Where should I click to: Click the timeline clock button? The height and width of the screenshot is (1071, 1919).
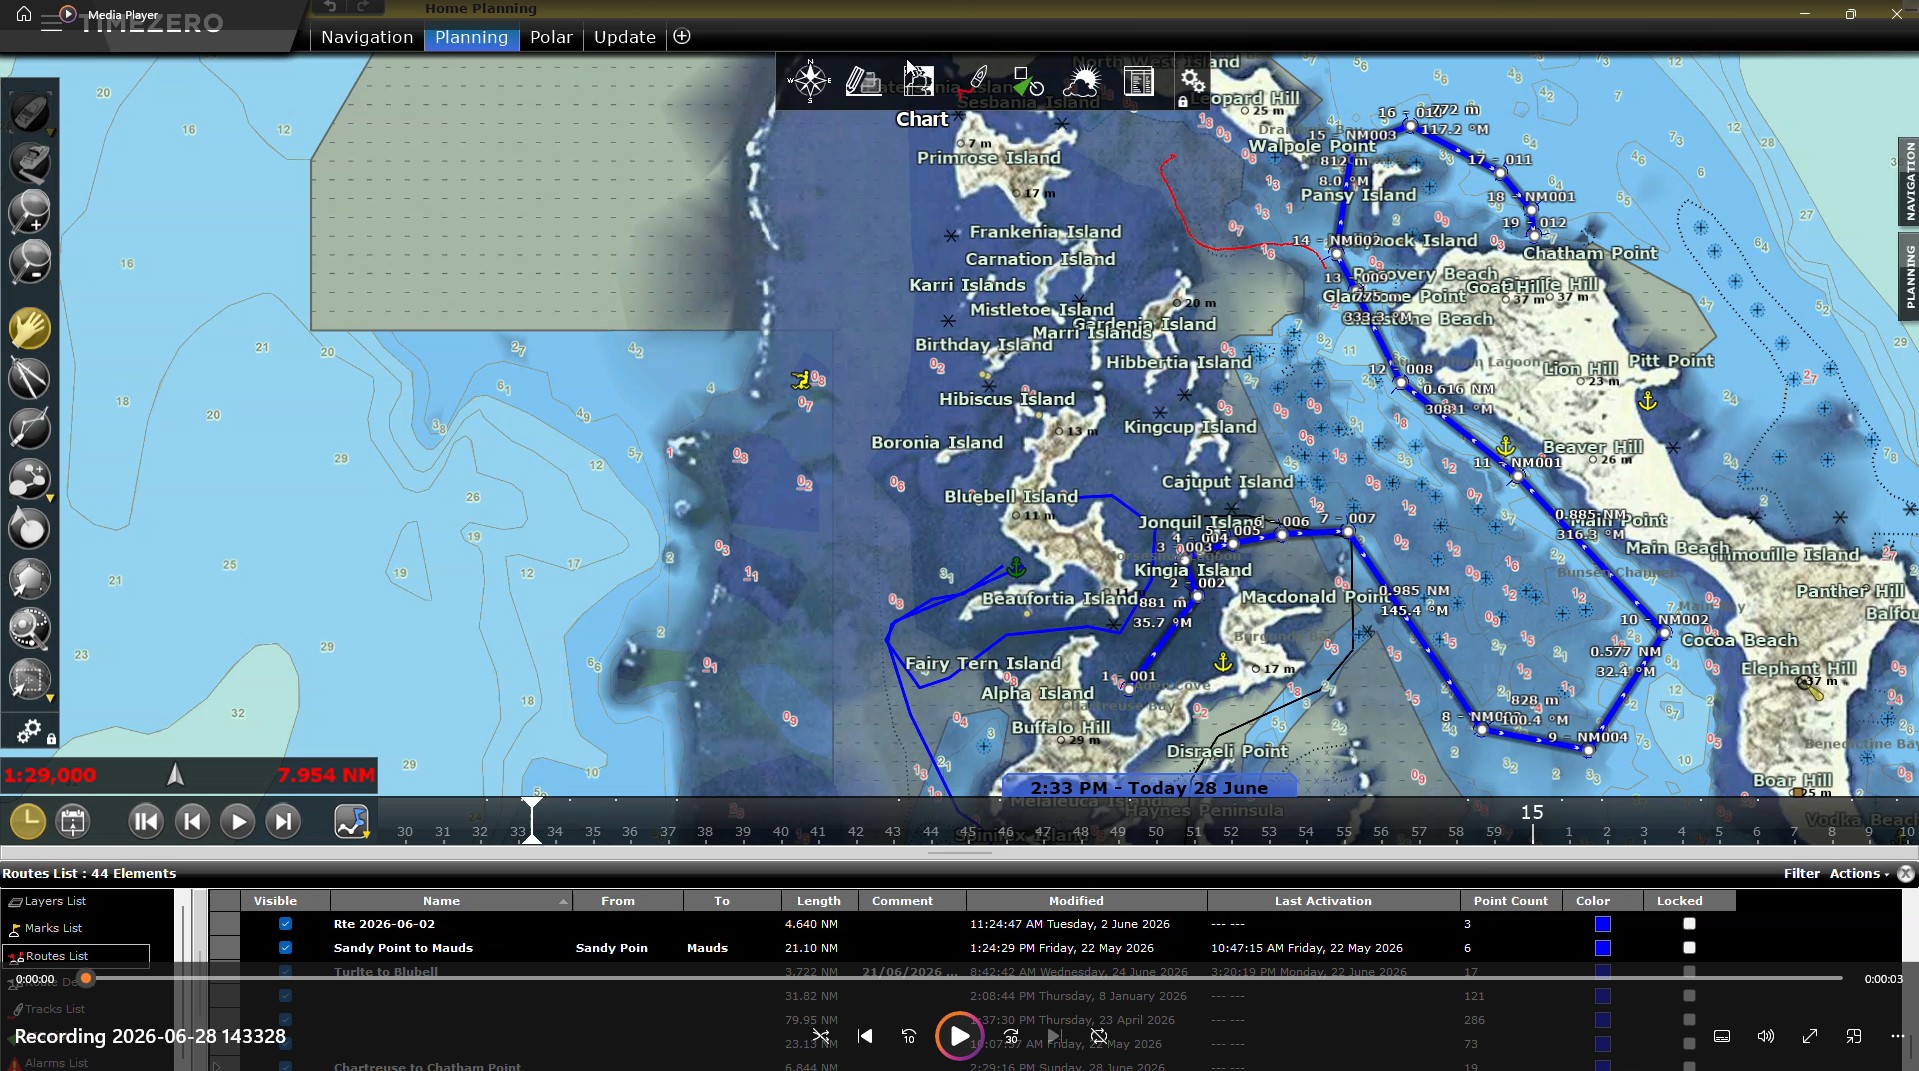28,822
